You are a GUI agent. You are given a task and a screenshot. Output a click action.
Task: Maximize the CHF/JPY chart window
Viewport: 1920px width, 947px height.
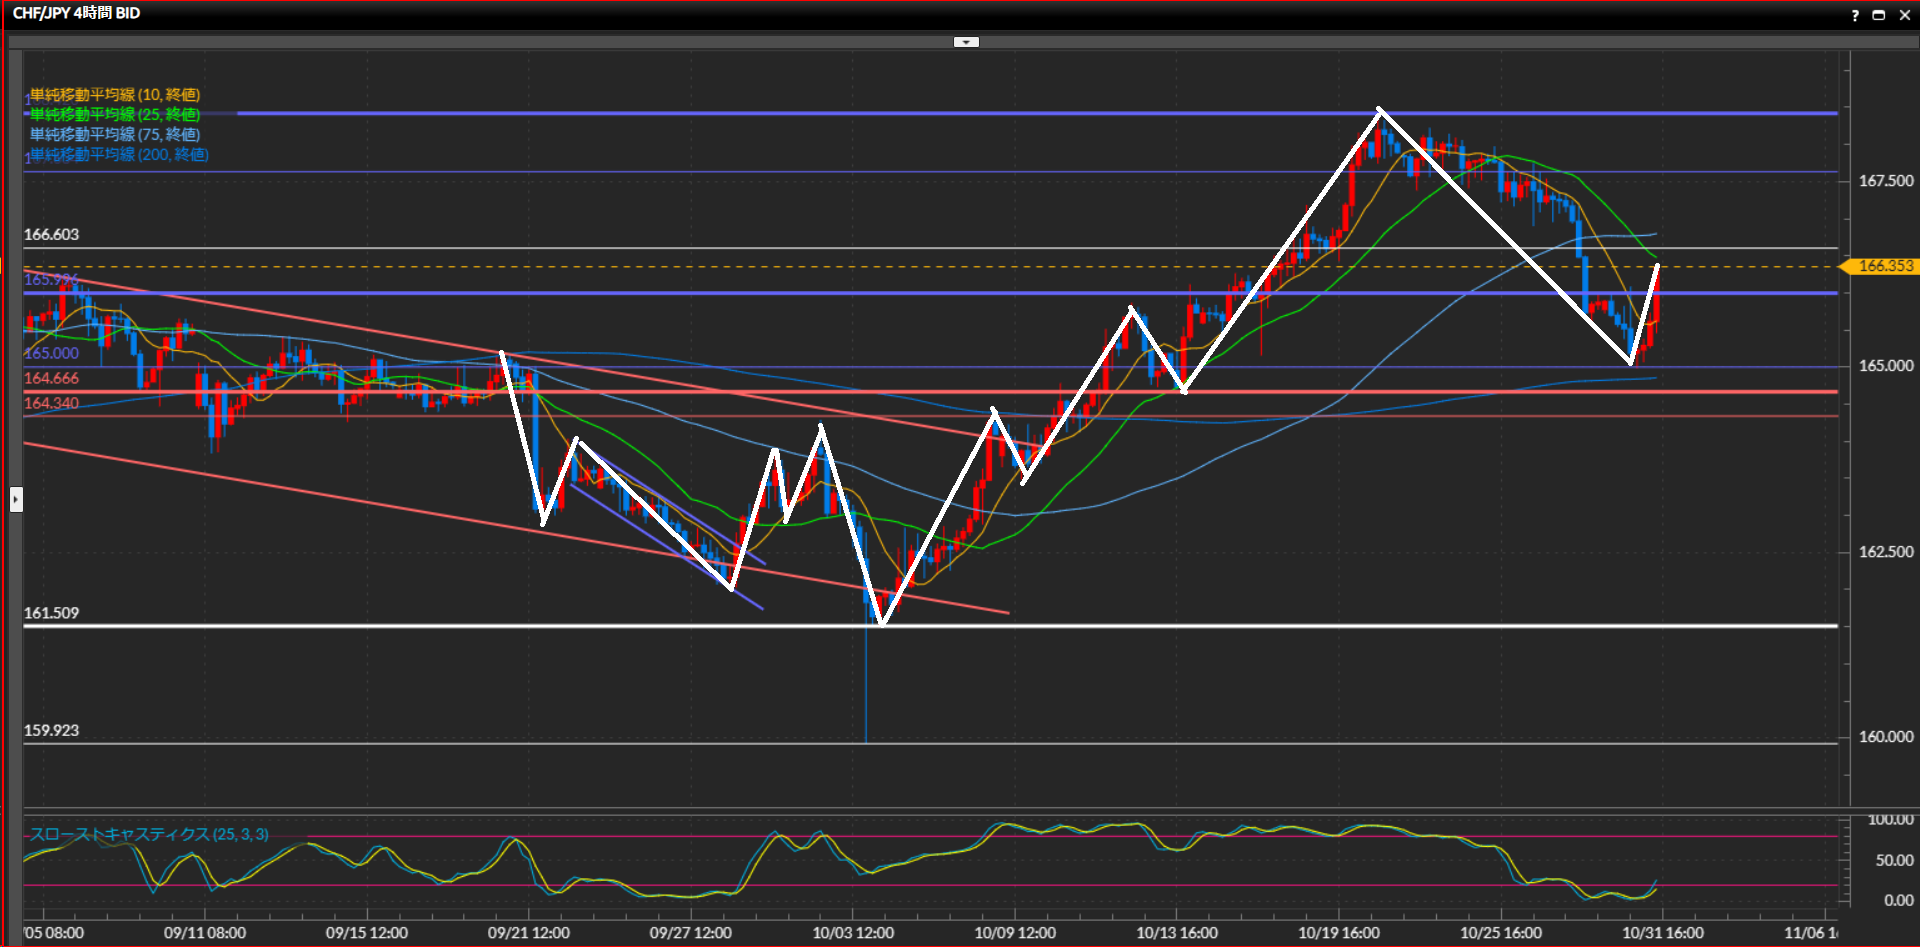tap(1879, 15)
